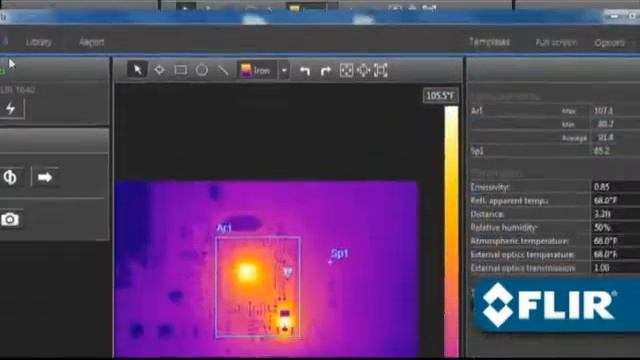
Task: Click the phi-symbol calibrate button
Action: point(10,177)
